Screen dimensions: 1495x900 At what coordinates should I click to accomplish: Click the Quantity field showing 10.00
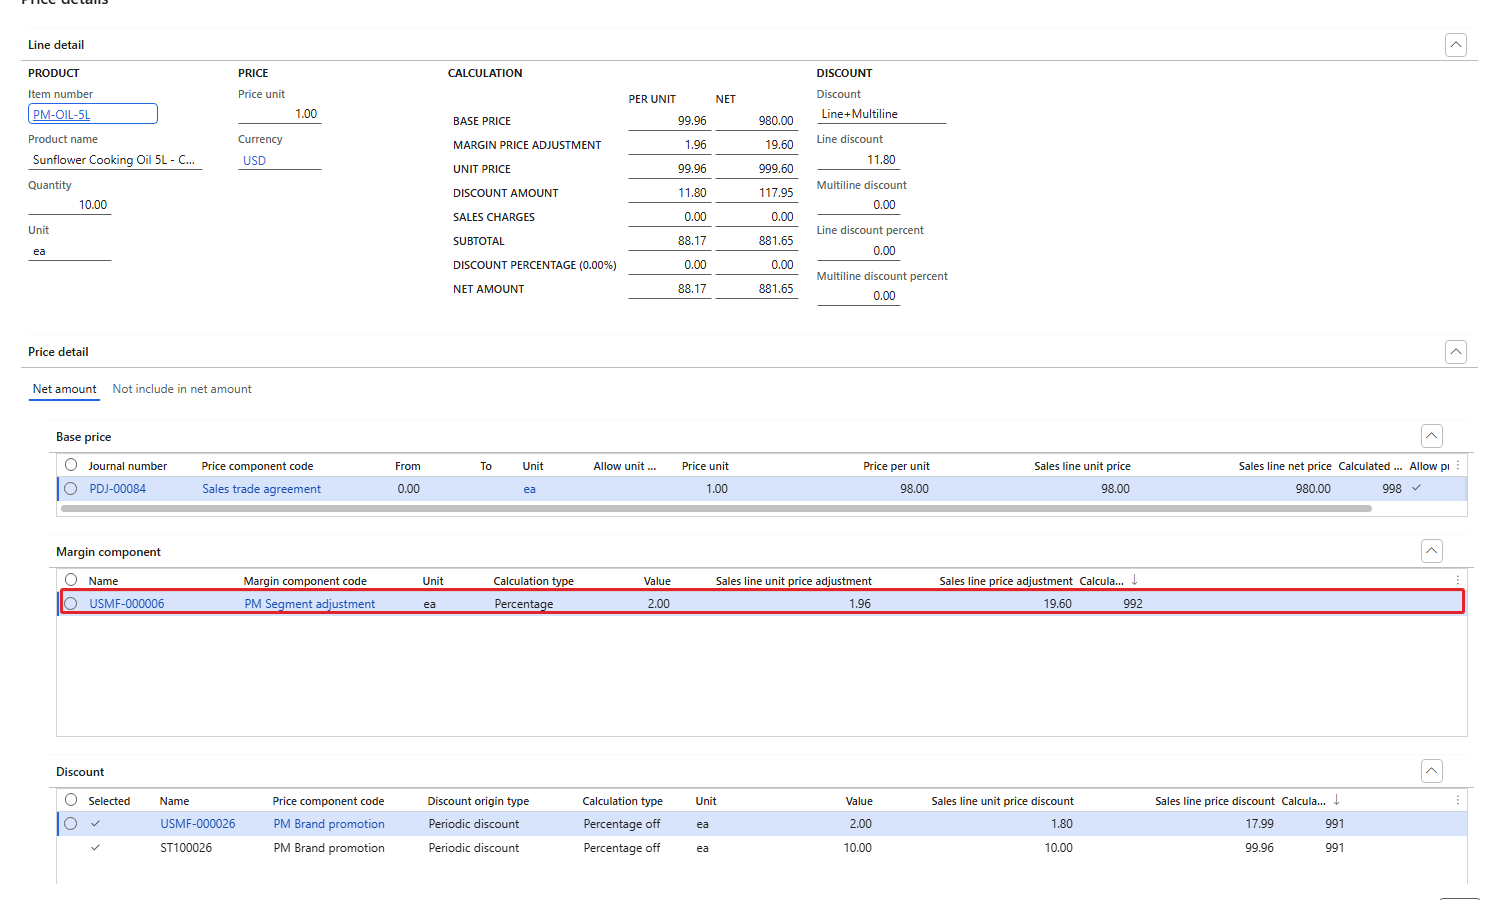click(69, 205)
